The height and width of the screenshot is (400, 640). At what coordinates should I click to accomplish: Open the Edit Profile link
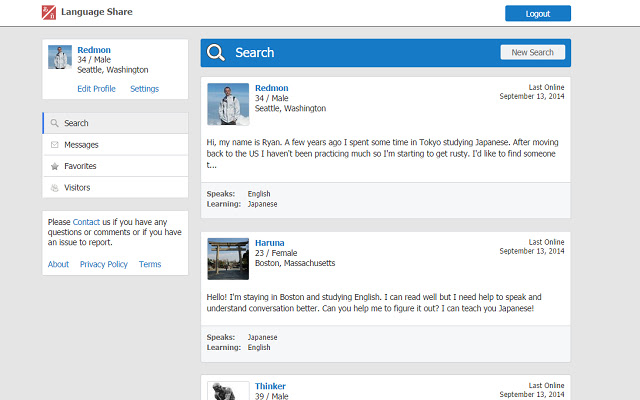(x=96, y=89)
